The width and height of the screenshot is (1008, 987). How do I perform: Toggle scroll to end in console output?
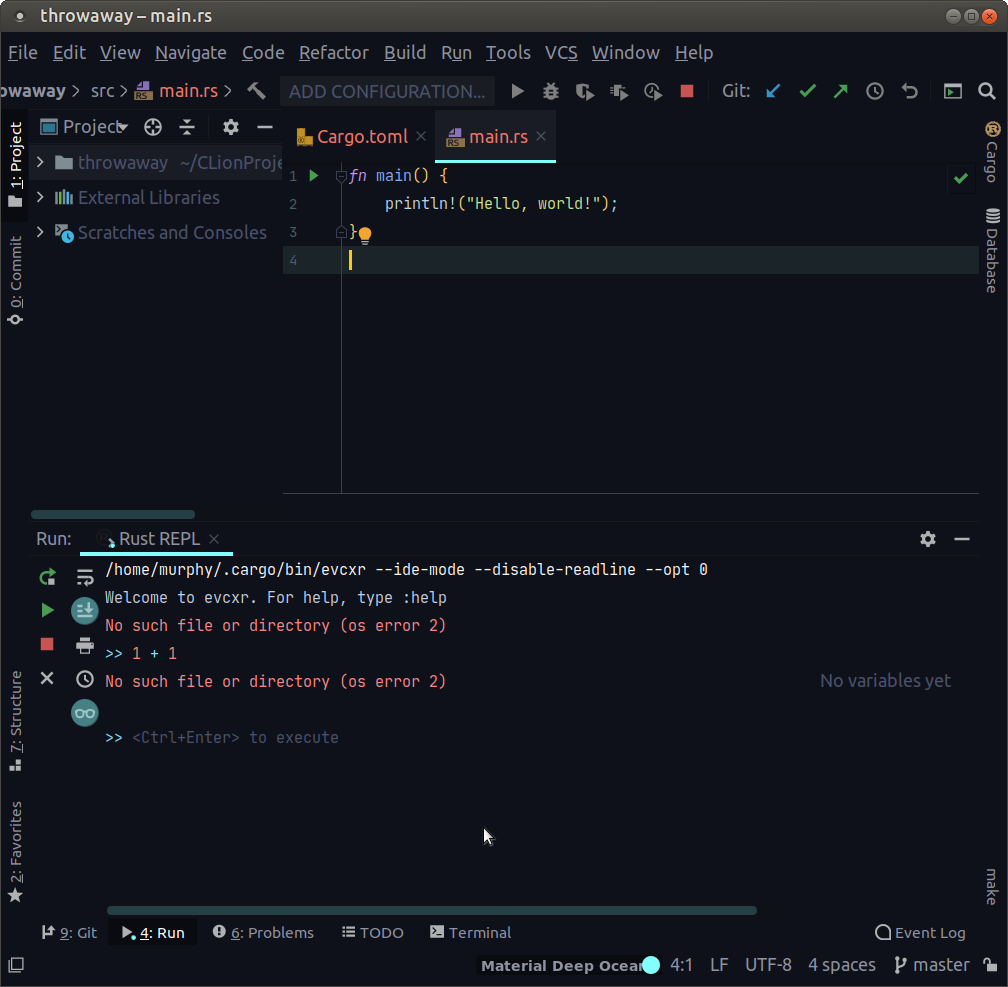click(84, 610)
